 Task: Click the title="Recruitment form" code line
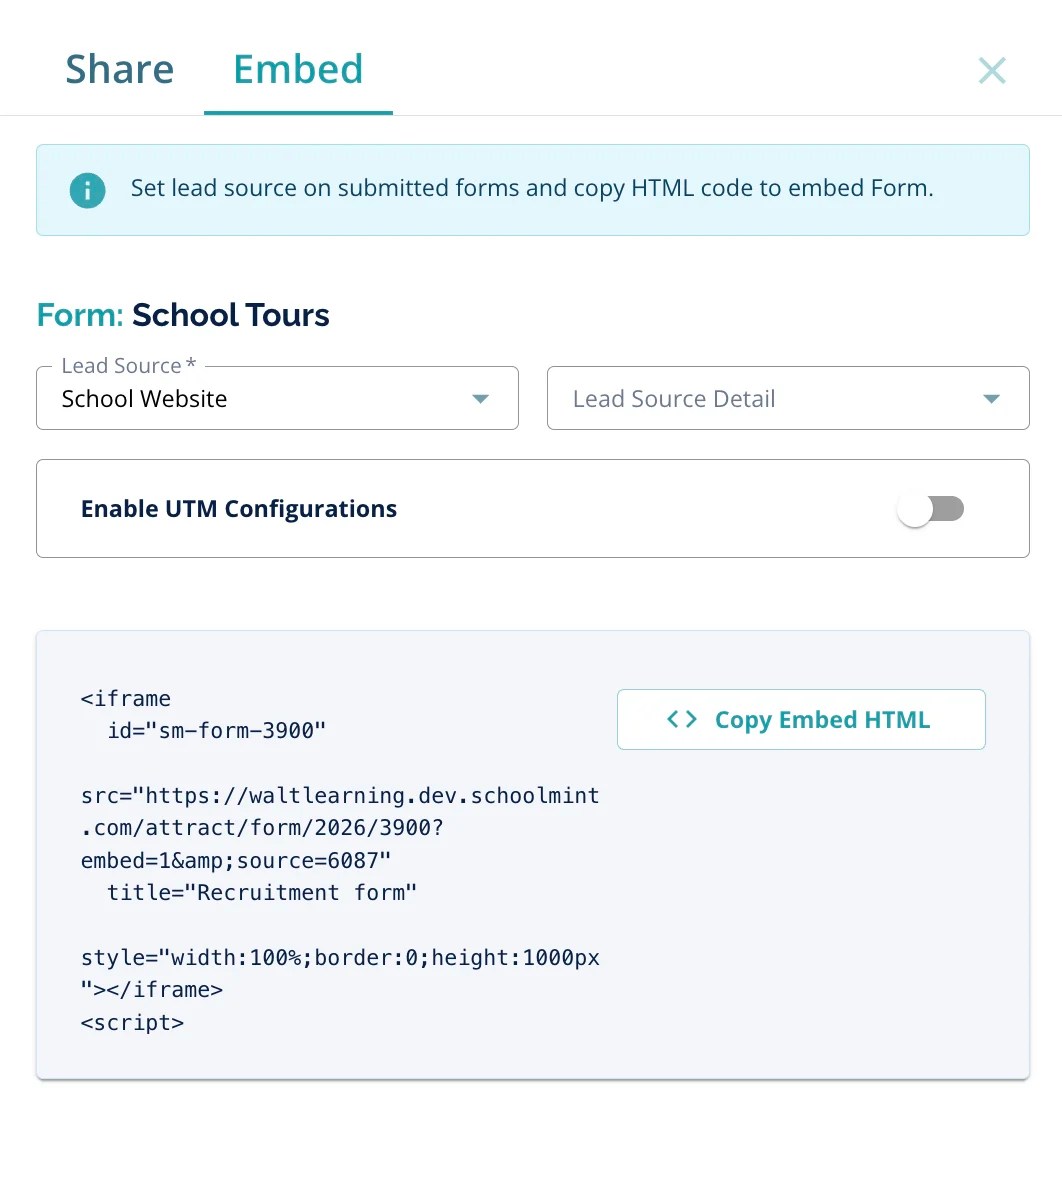tap(262, 893)
